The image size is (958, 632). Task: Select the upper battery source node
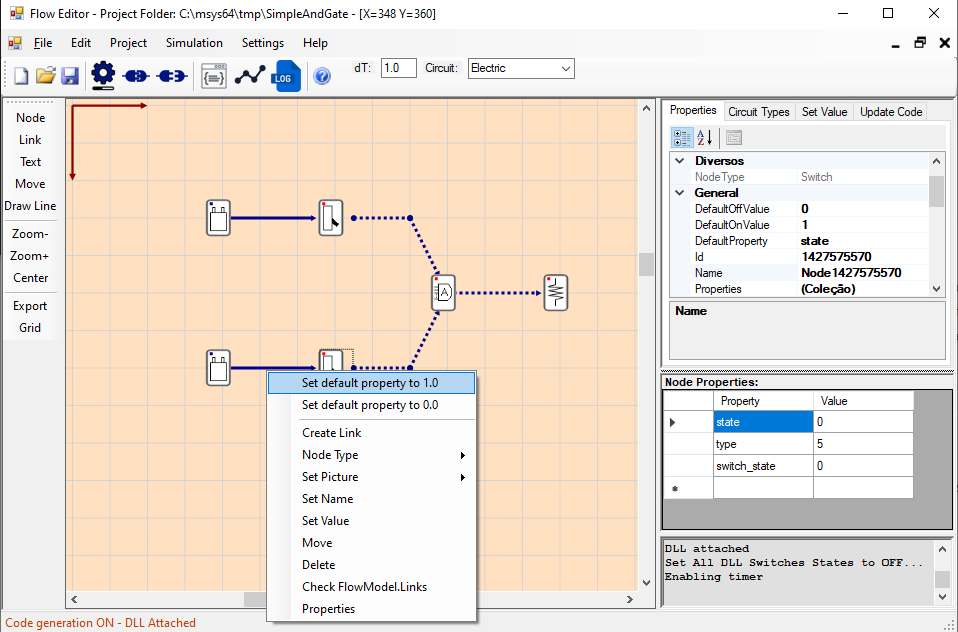click(218, 218)
